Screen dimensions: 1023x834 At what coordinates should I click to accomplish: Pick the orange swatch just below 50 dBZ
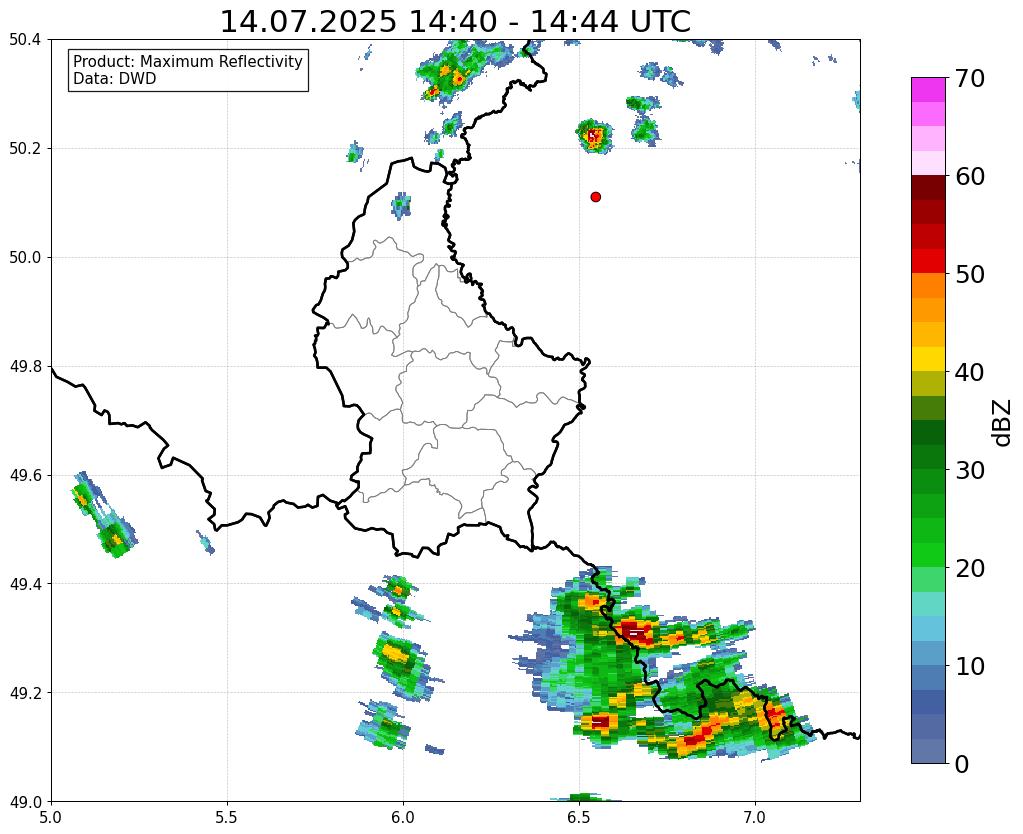click(x=928, y=286)
